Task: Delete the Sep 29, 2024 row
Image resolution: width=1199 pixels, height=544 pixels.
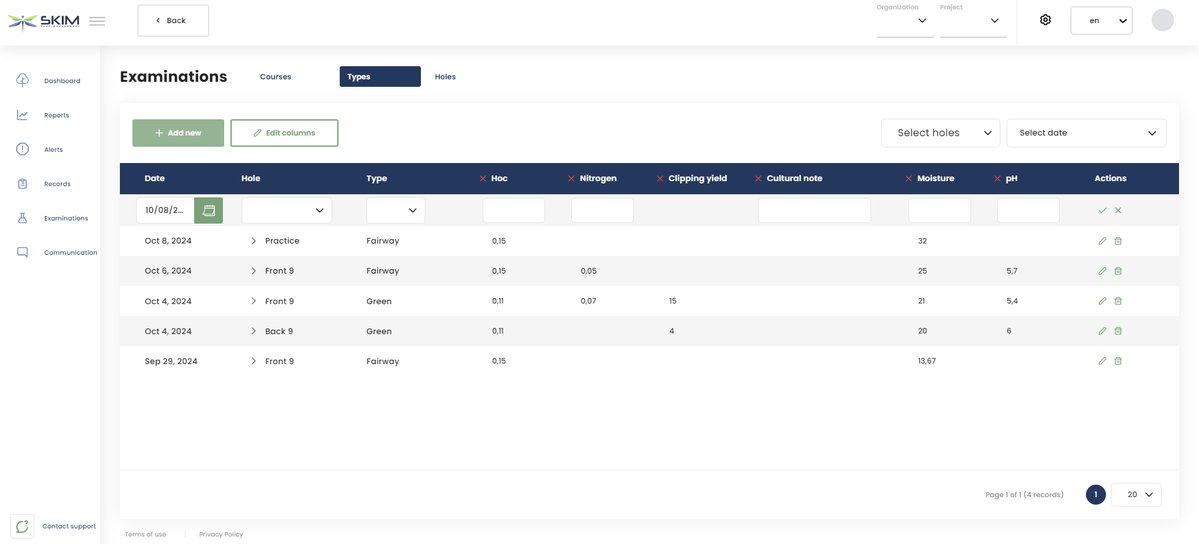Action: pos(1118,361)
